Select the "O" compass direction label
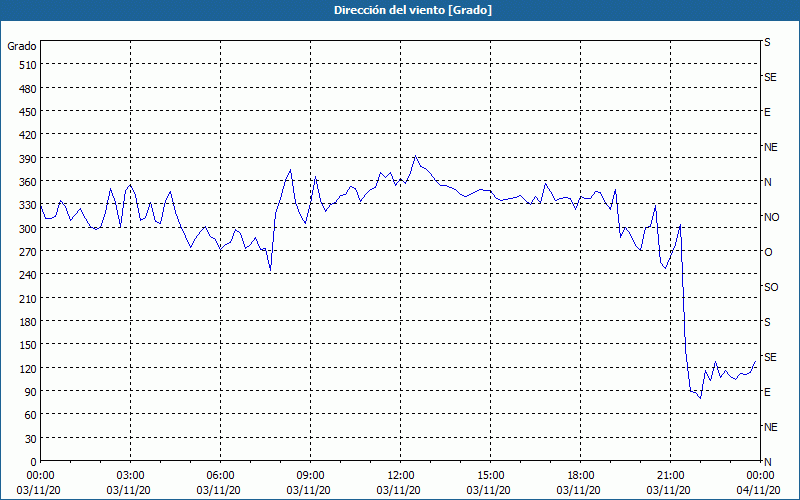The width and height of the screenshot is (800, 500). [x=768, y=252]
